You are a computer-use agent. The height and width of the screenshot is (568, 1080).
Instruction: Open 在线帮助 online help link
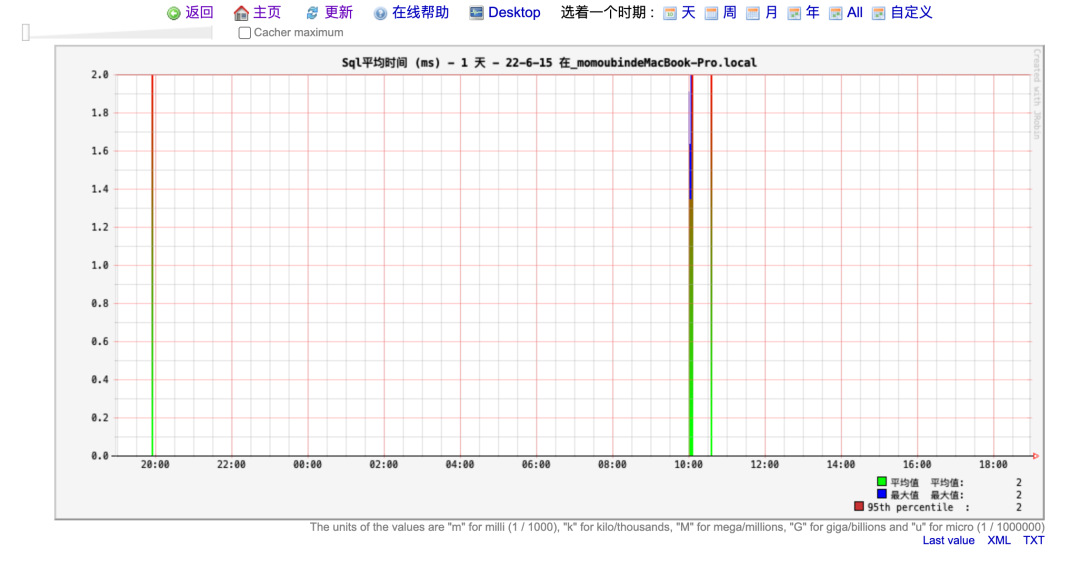point(420,12)
